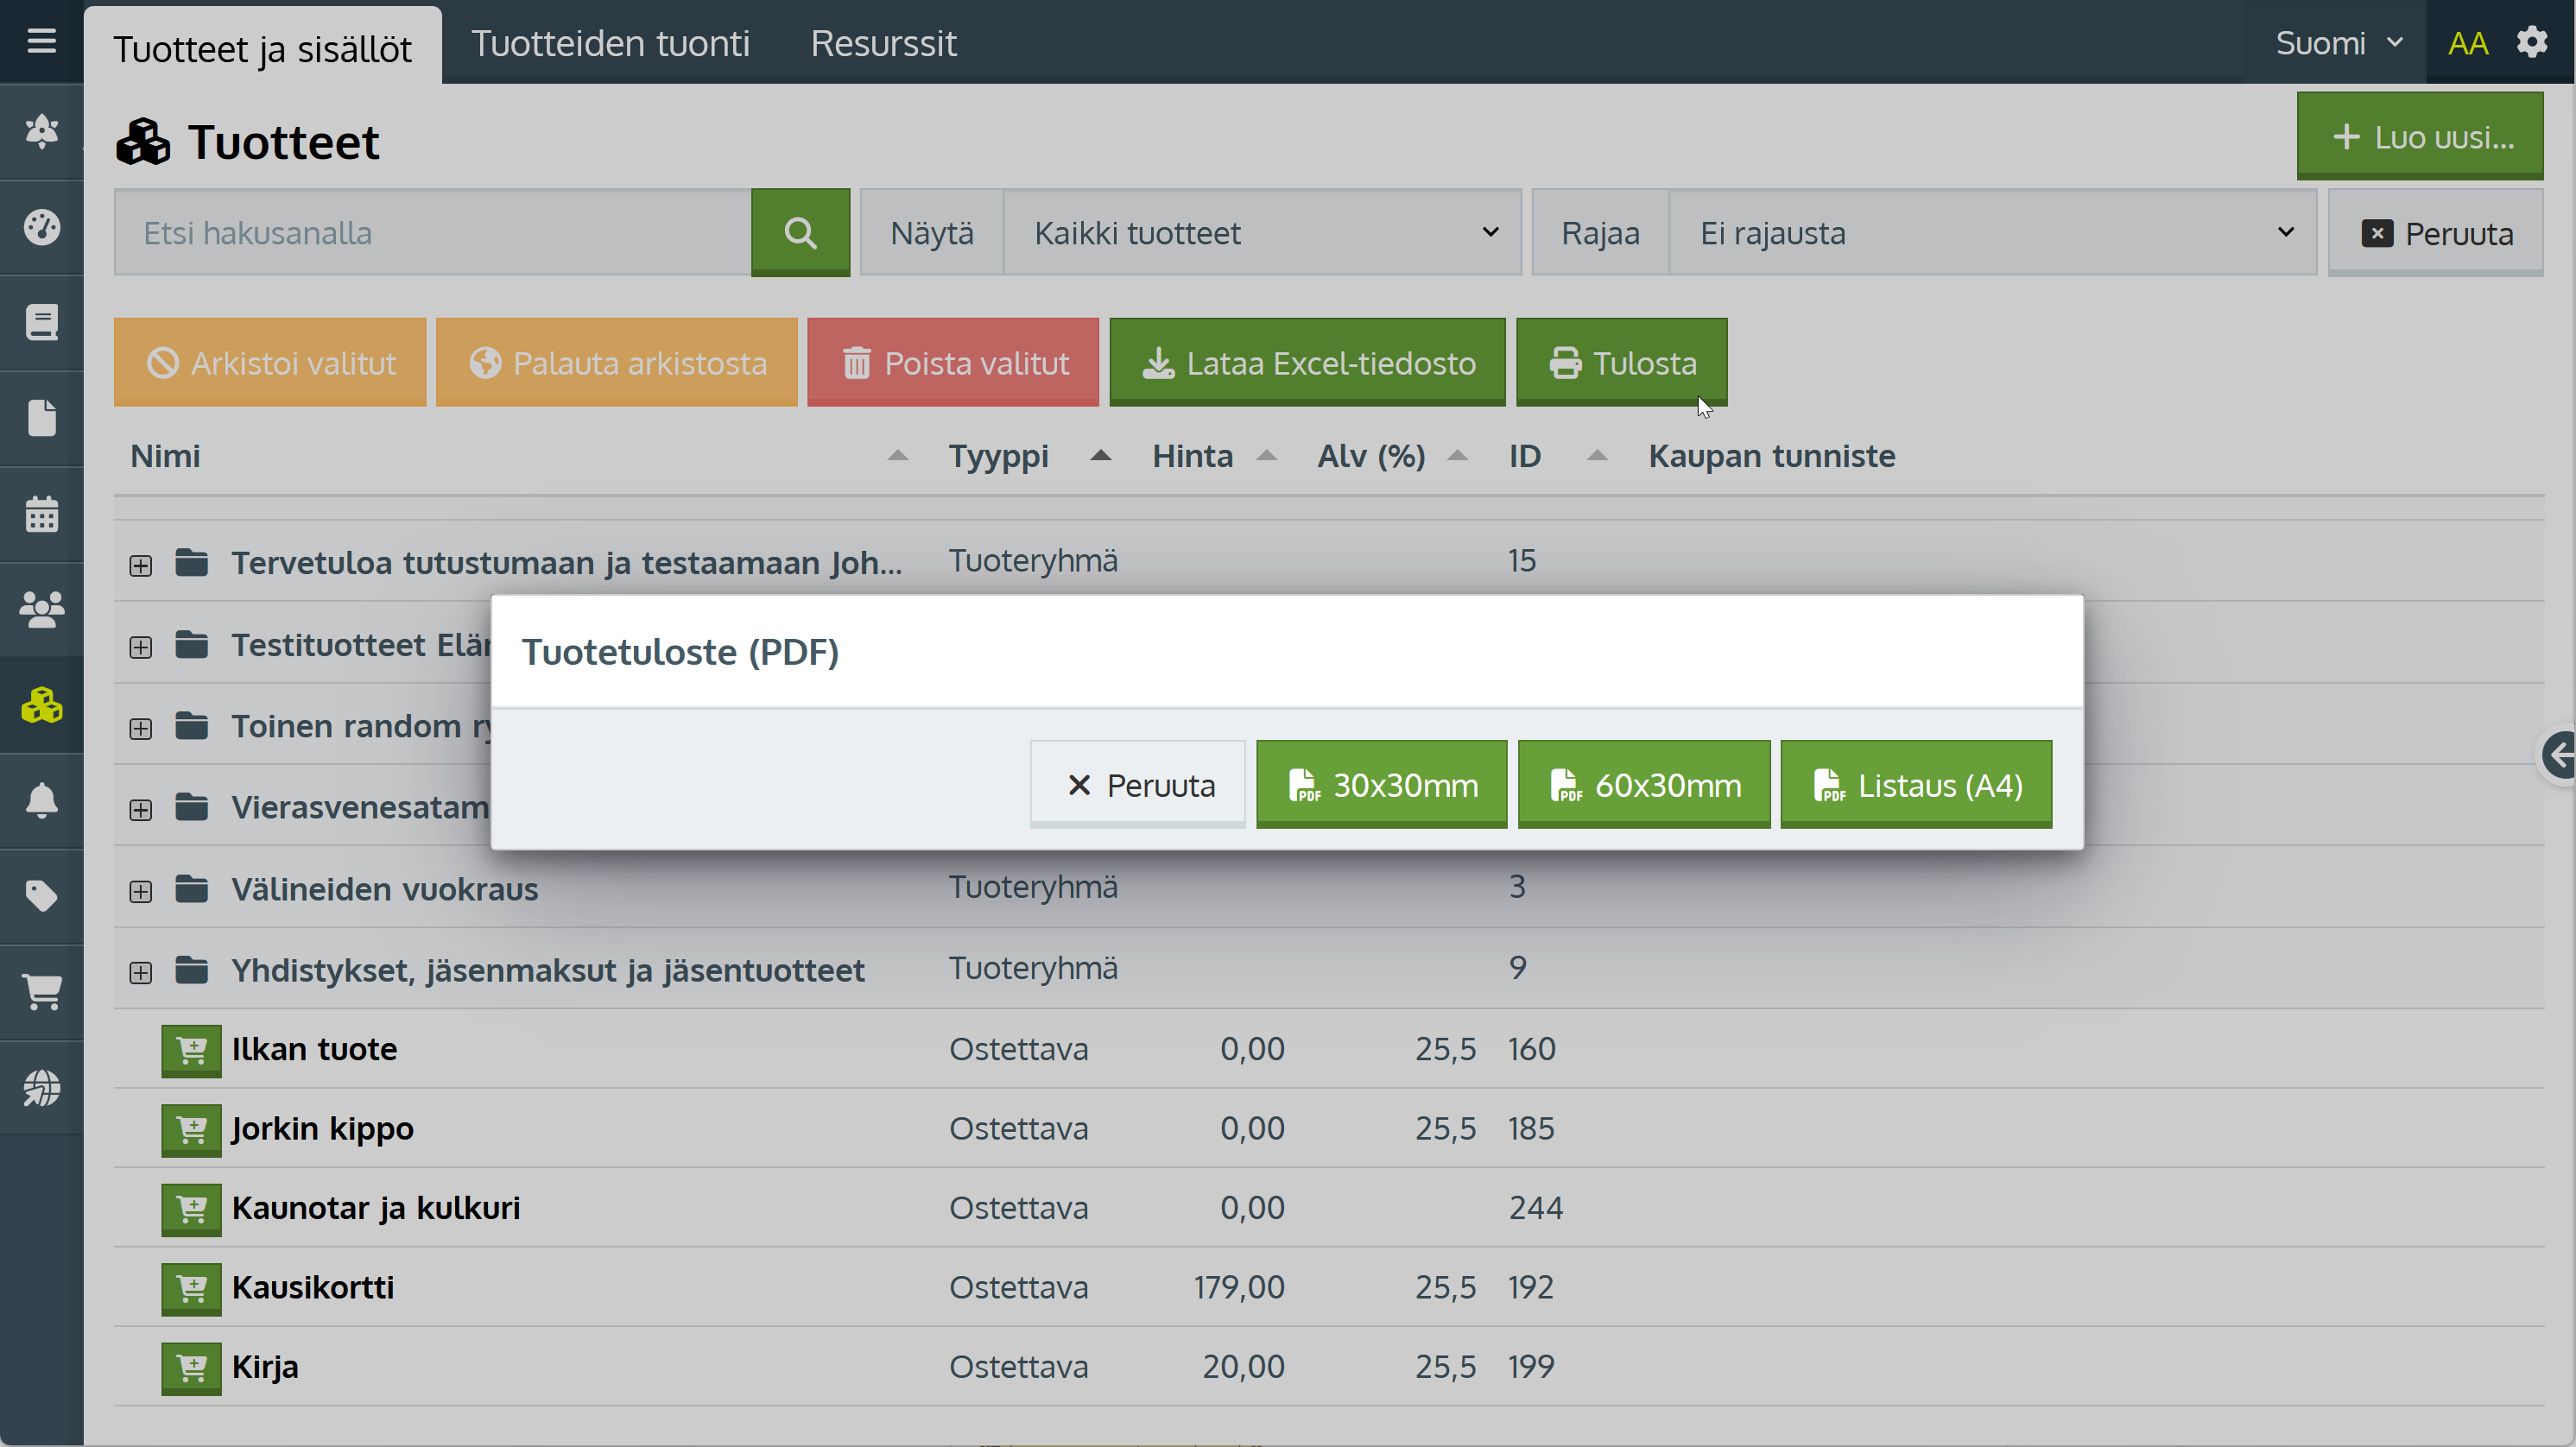
Task: Click the green search magnifier button
Action: pos(800,232)
